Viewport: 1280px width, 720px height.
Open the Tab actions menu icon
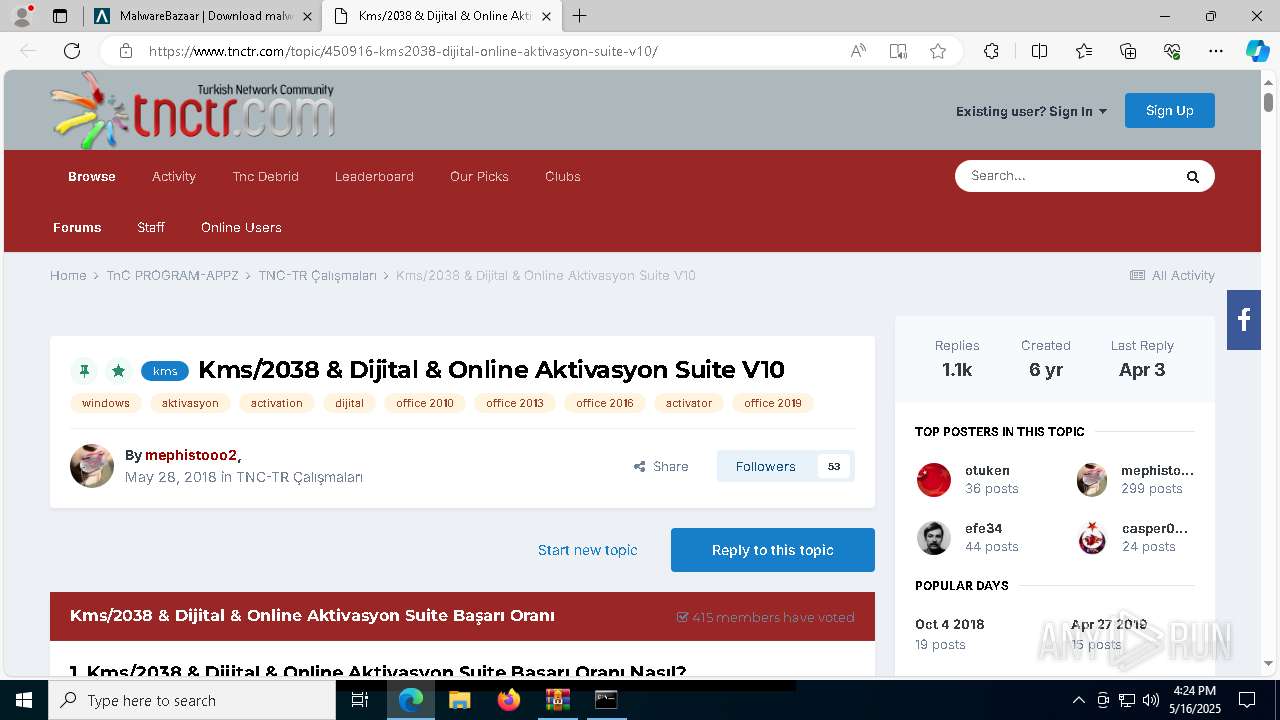pos(60,16)
